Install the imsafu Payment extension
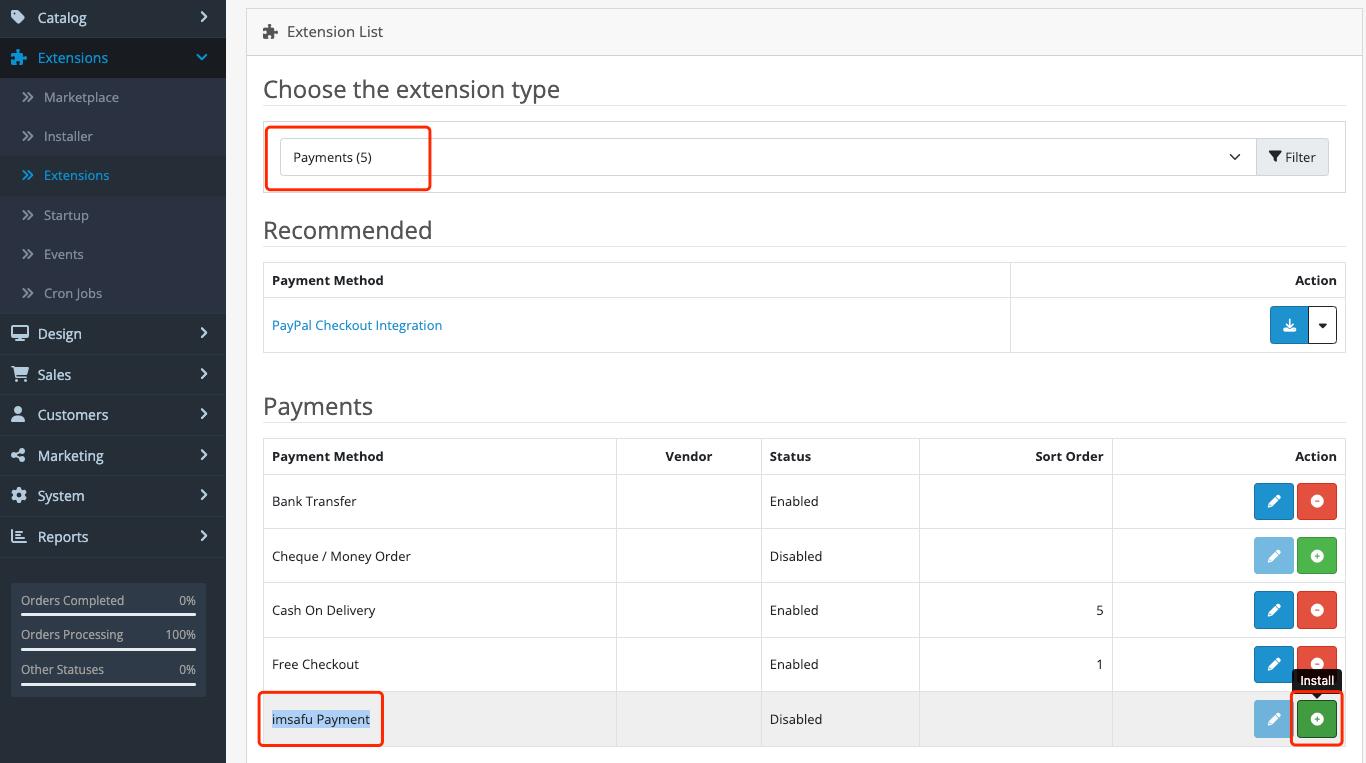The width and height of the screenshot is (1366, 763). (1317, 719)
